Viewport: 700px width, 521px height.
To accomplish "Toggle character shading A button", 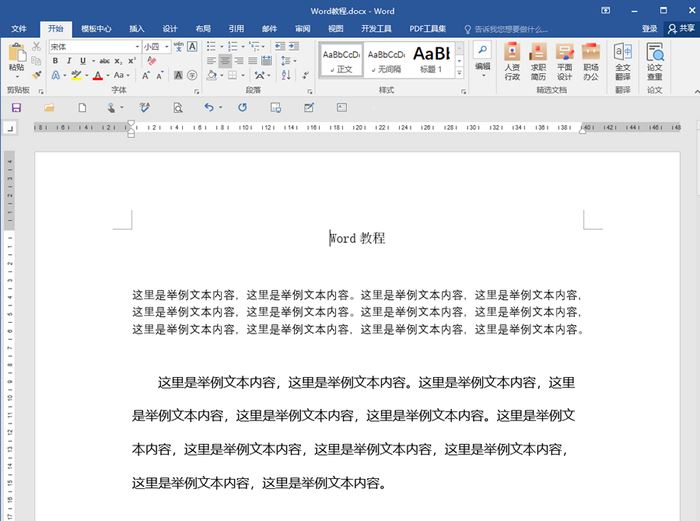I will (x=178, y=75).
